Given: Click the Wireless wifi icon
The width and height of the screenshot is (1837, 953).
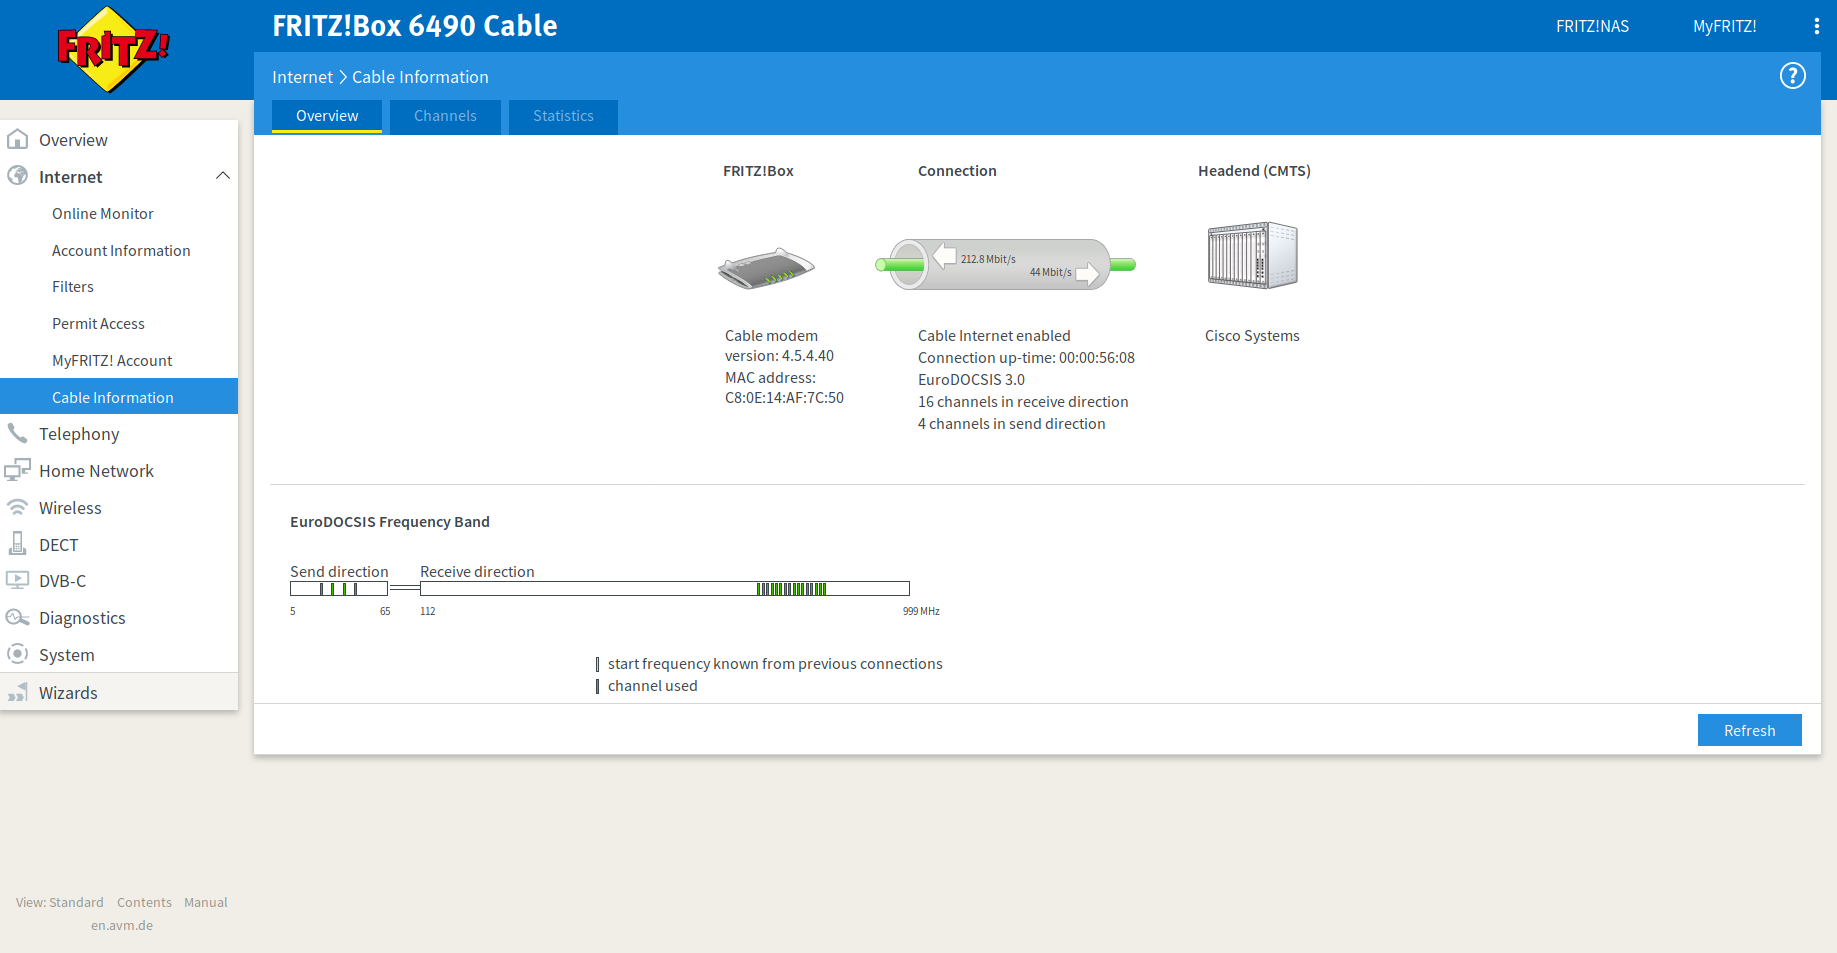Looking at the screenshot, I should pyautogui.click(x=17, y=508).
